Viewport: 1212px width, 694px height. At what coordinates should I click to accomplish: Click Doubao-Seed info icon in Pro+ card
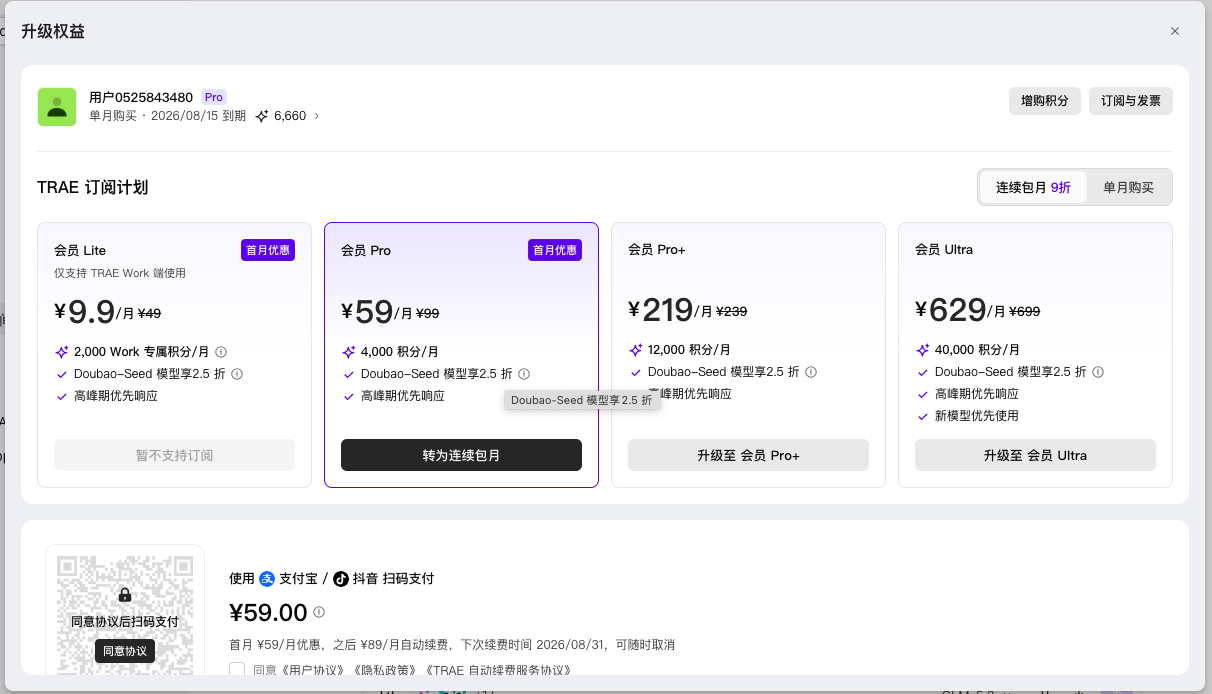point(811,372)
